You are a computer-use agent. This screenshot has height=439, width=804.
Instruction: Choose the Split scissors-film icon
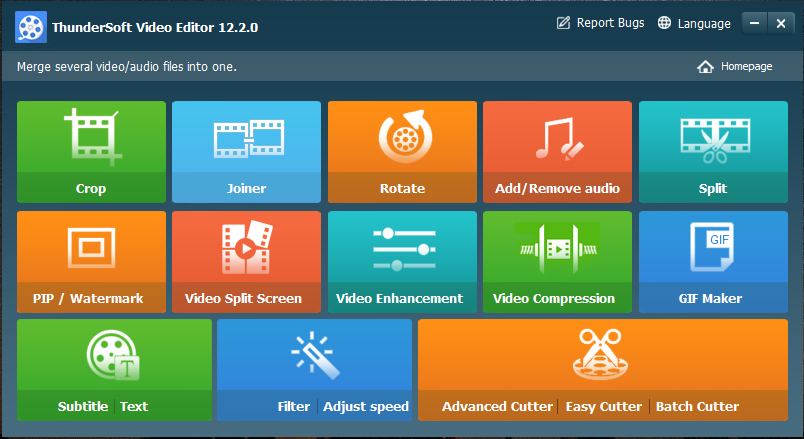pyautogui.click(x=715, y=139)
